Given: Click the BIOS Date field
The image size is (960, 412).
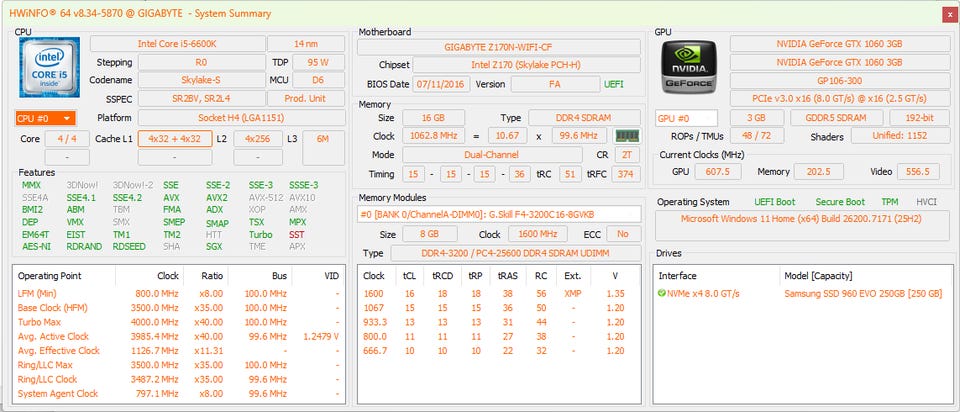Looking at the screenshot, I should 438,84.
